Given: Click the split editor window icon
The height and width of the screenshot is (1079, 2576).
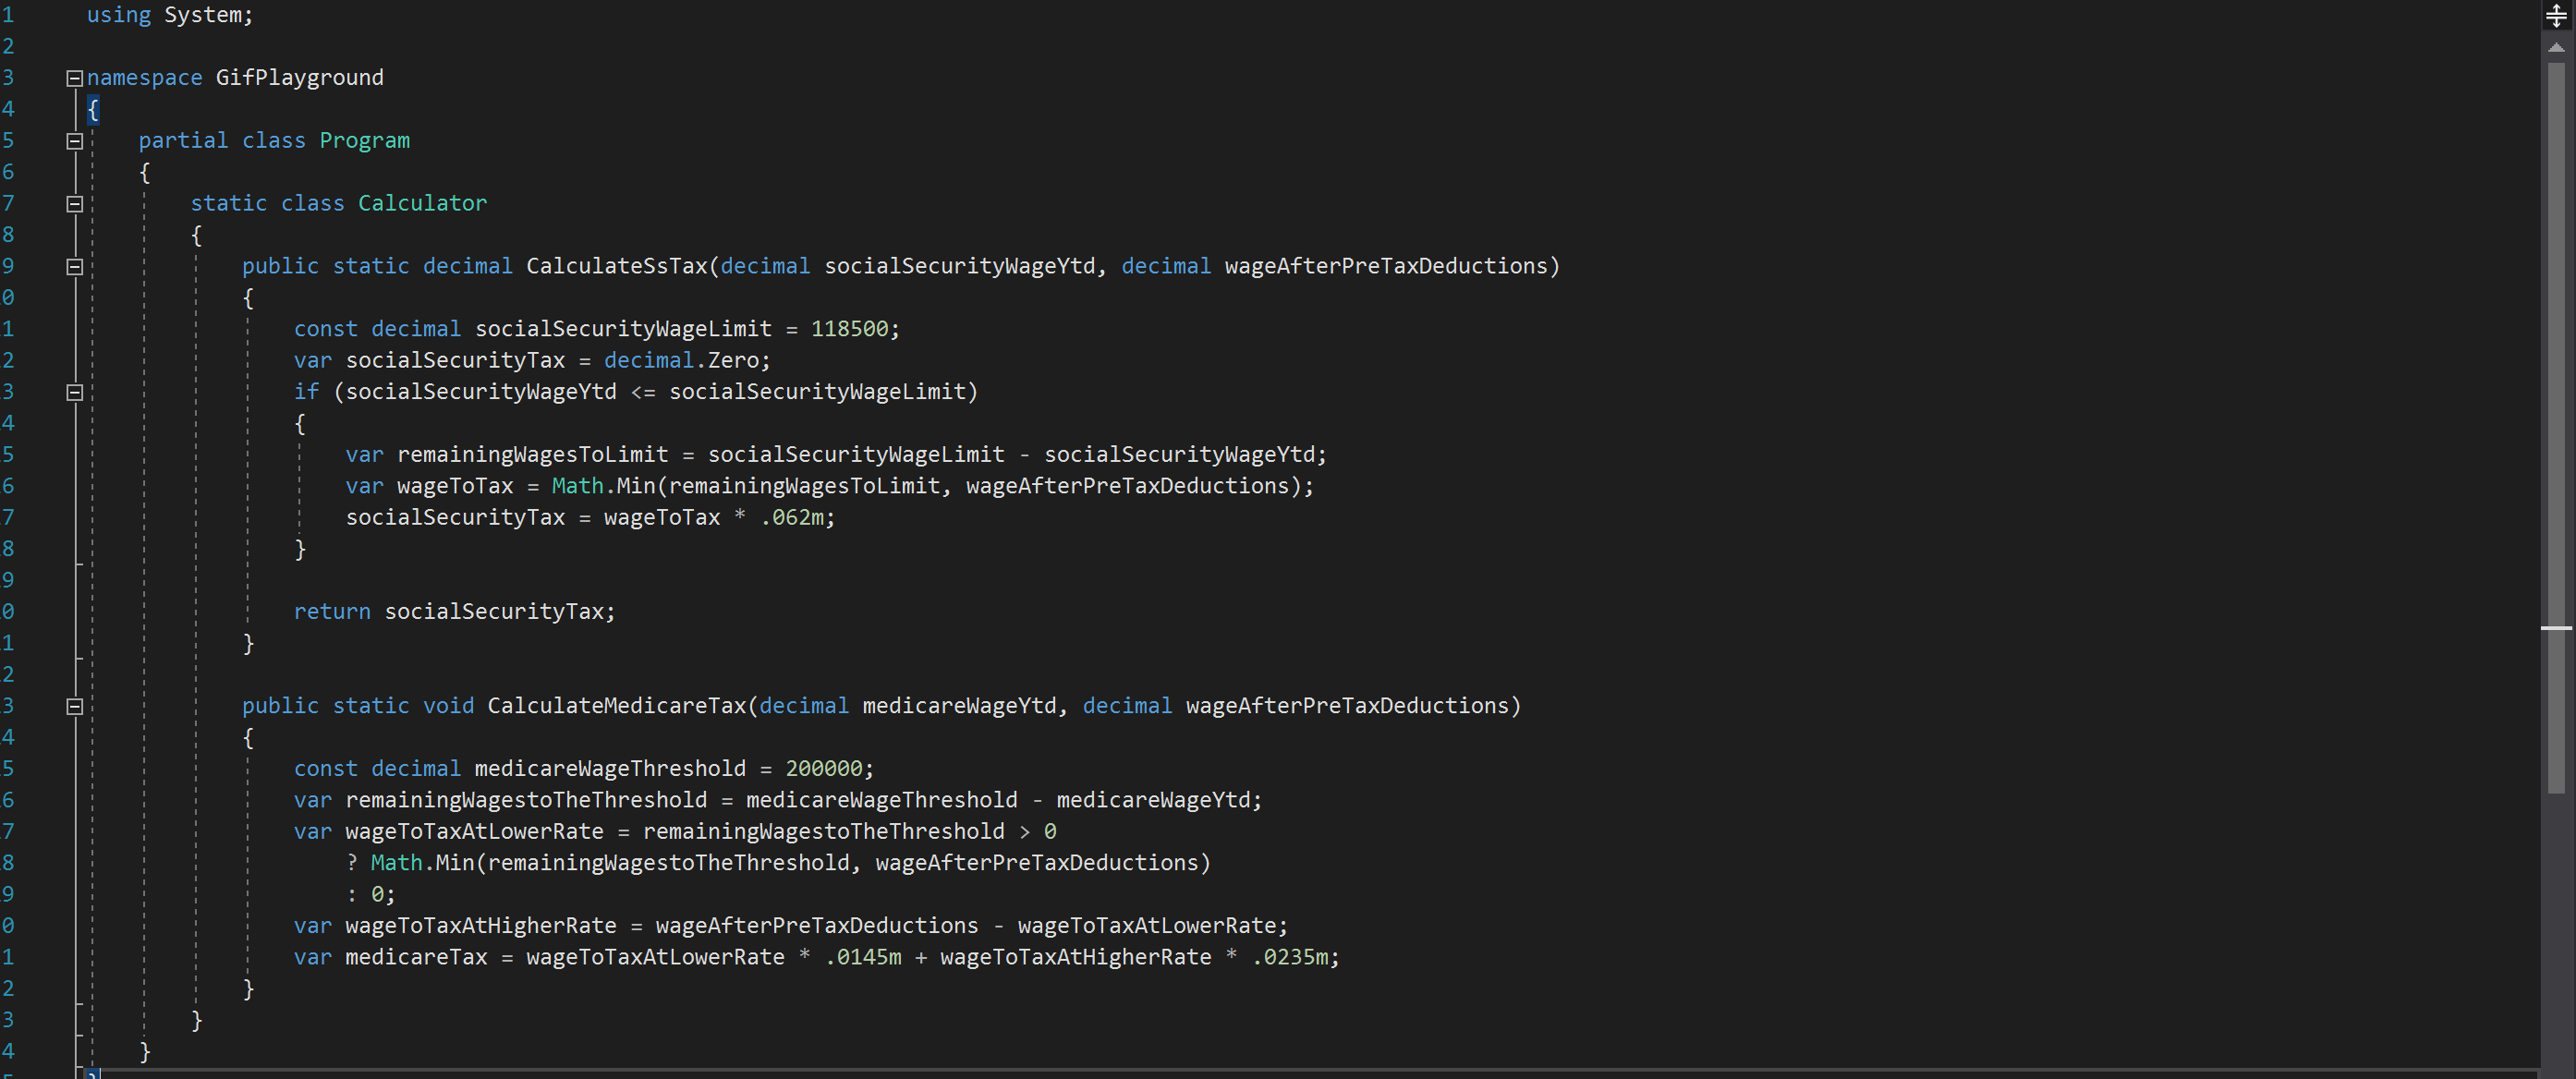Looking at the screenshot, I should coord(2556,15).
